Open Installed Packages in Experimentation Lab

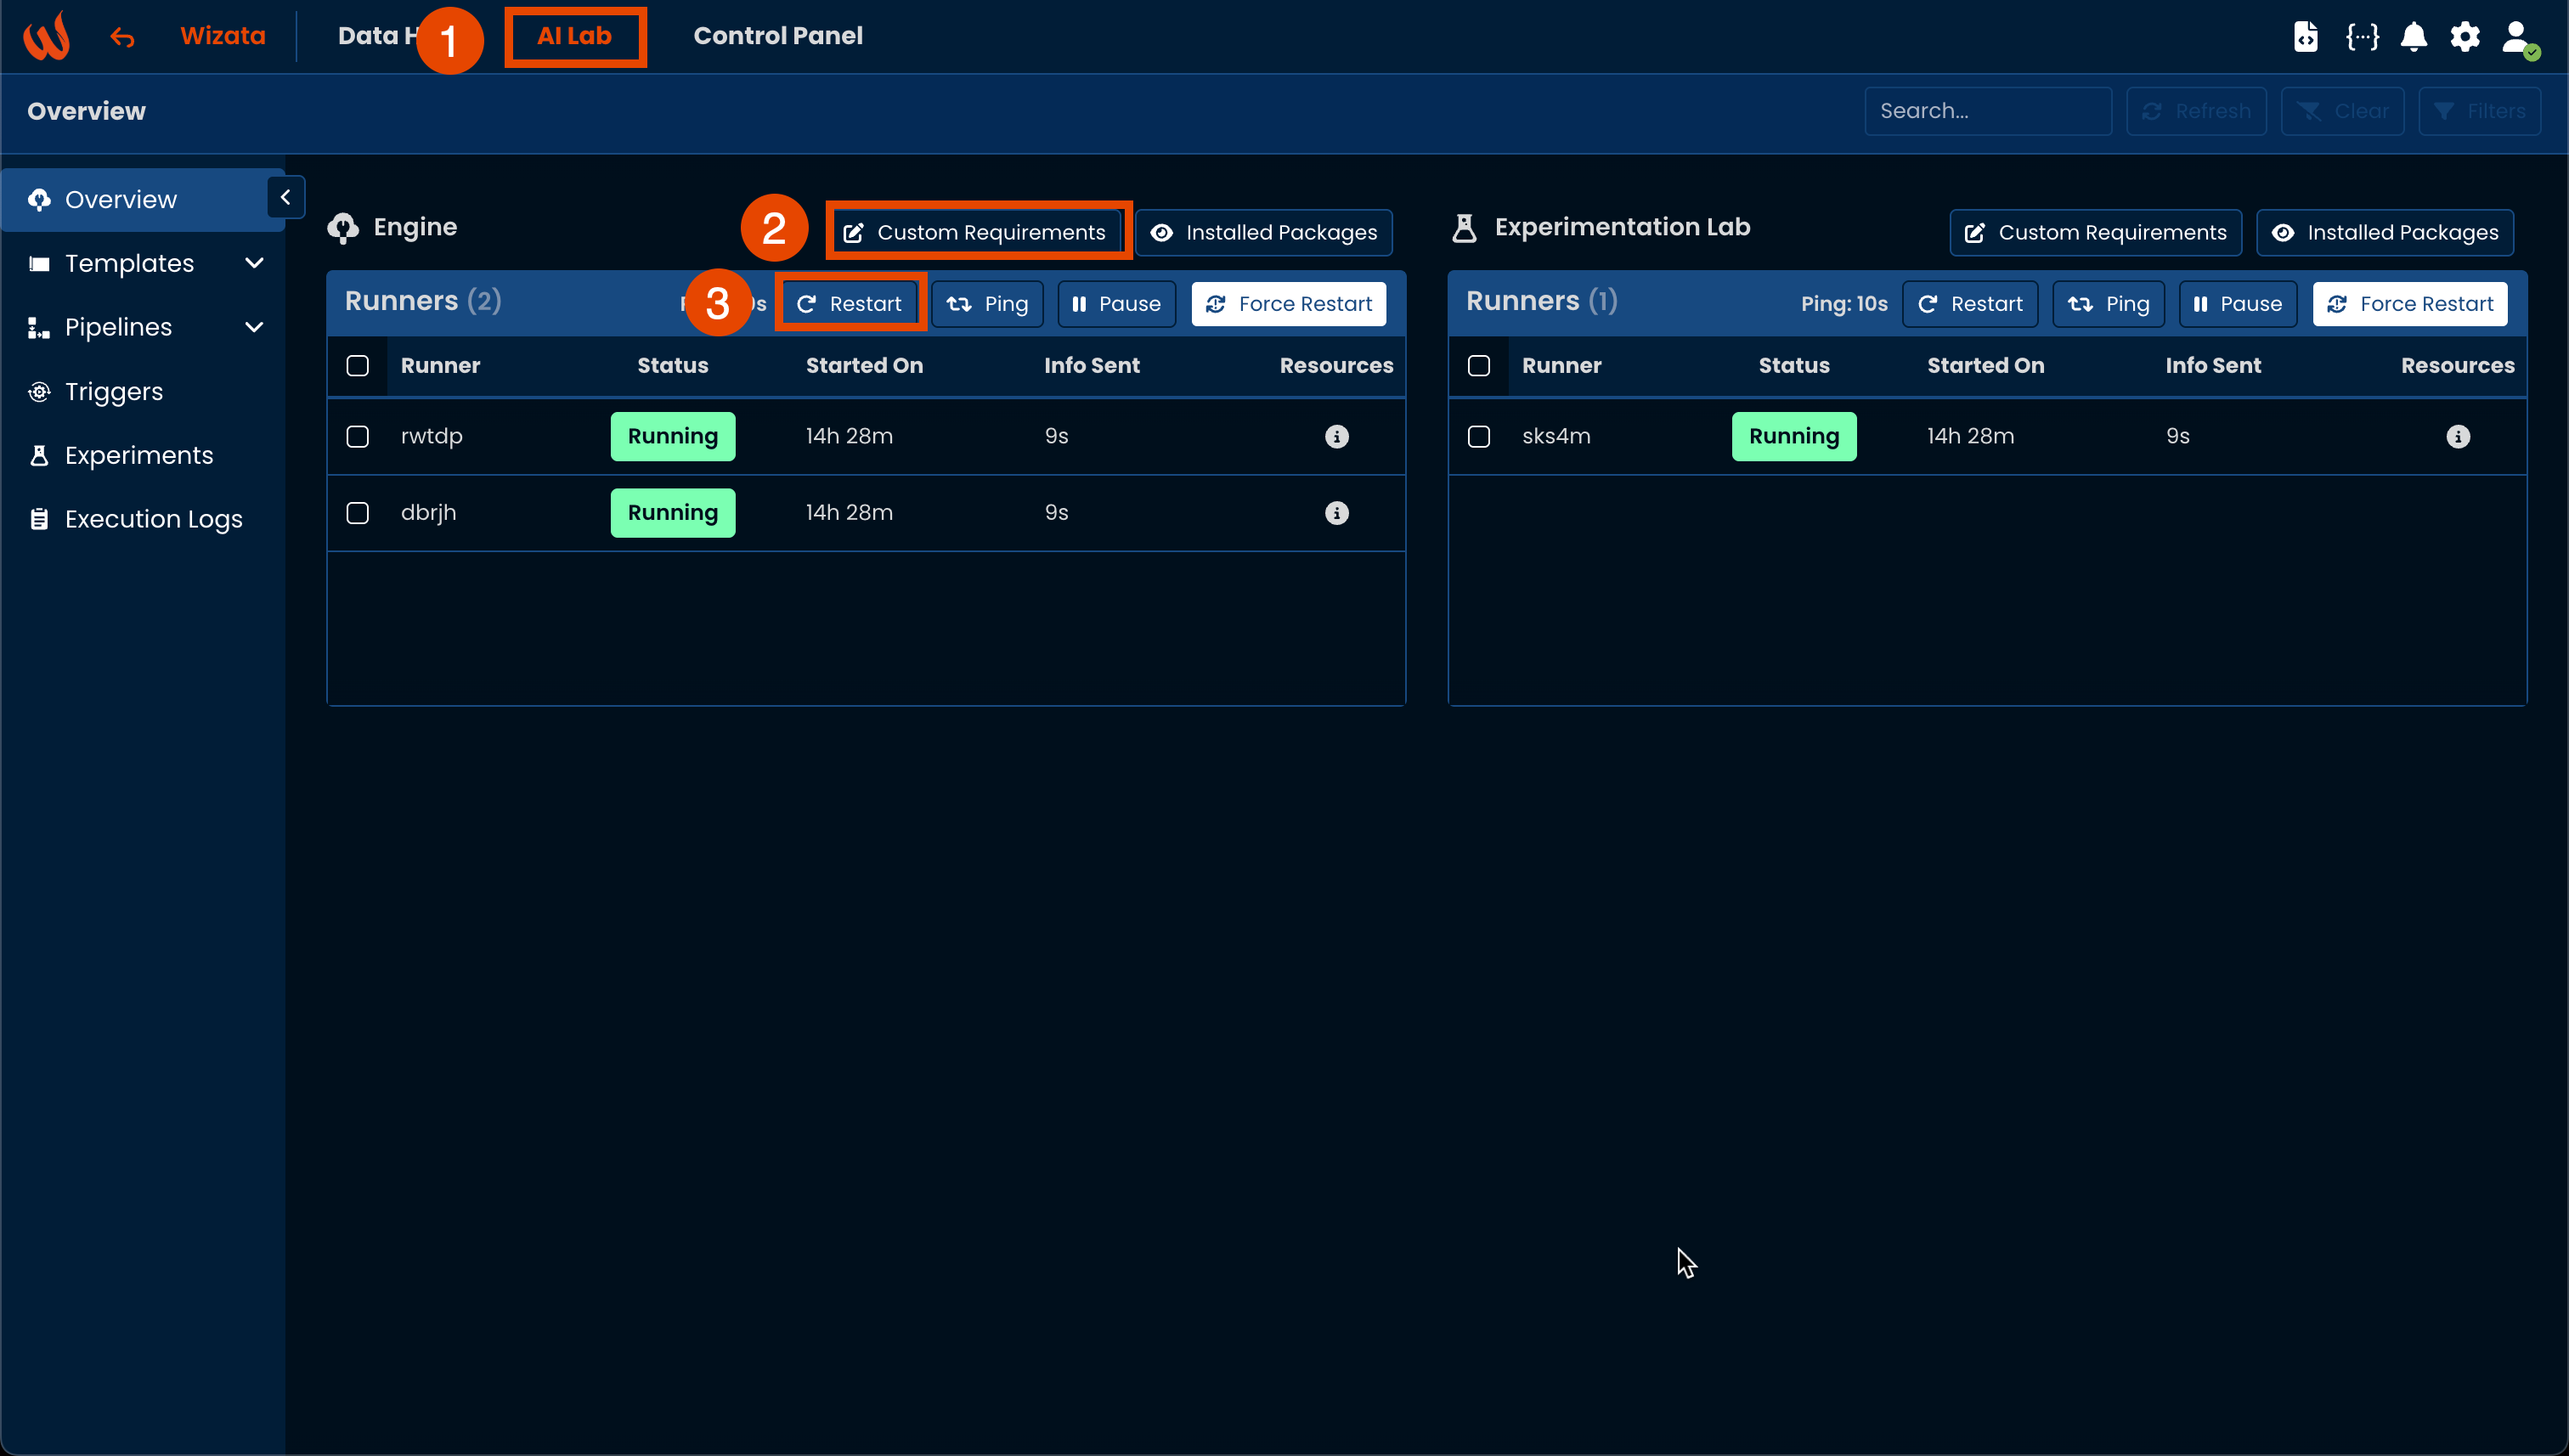pos(2384,233)
